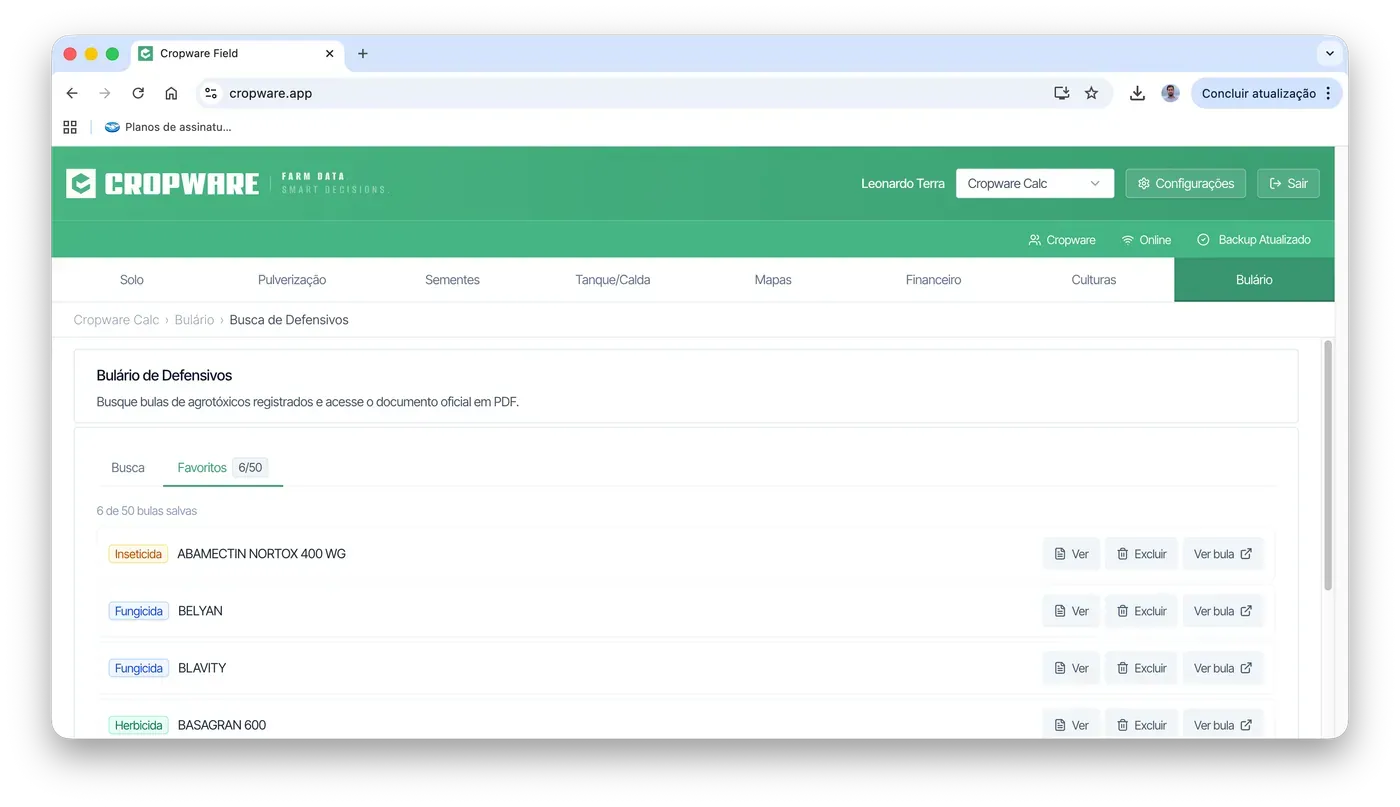Open the browser apps grid in the bookmarks bar
This screenshot has height=807, width=1400.
pyautogui.click(x=70, y=127)
